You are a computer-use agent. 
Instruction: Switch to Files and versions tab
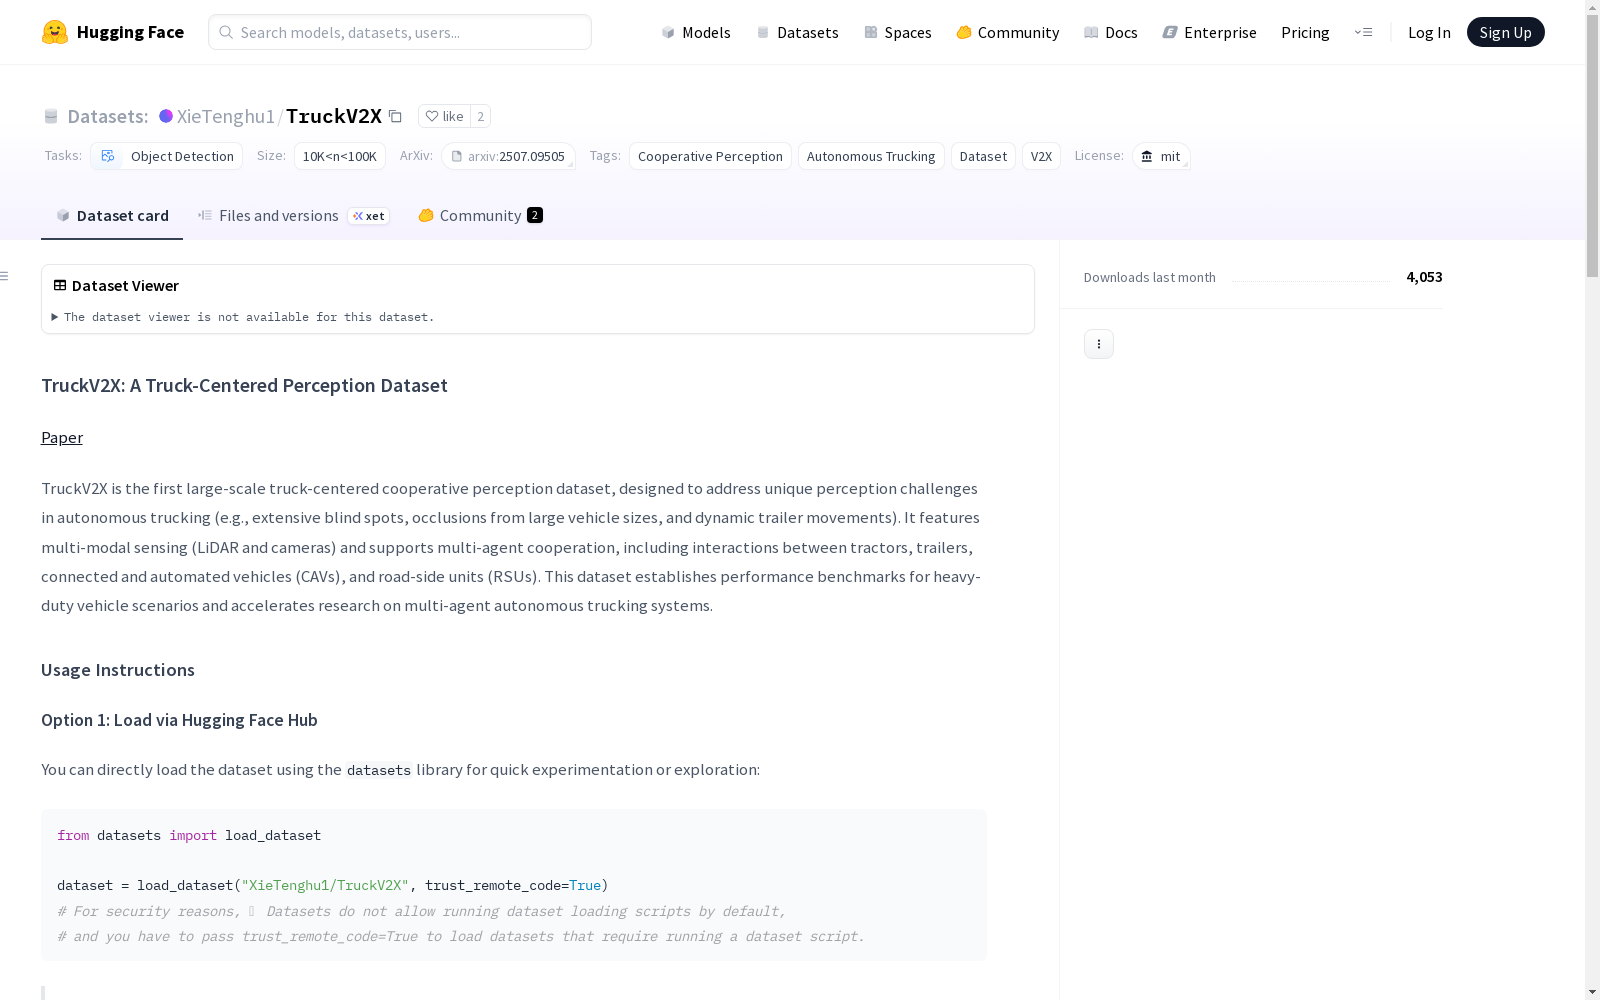[293, 216]
